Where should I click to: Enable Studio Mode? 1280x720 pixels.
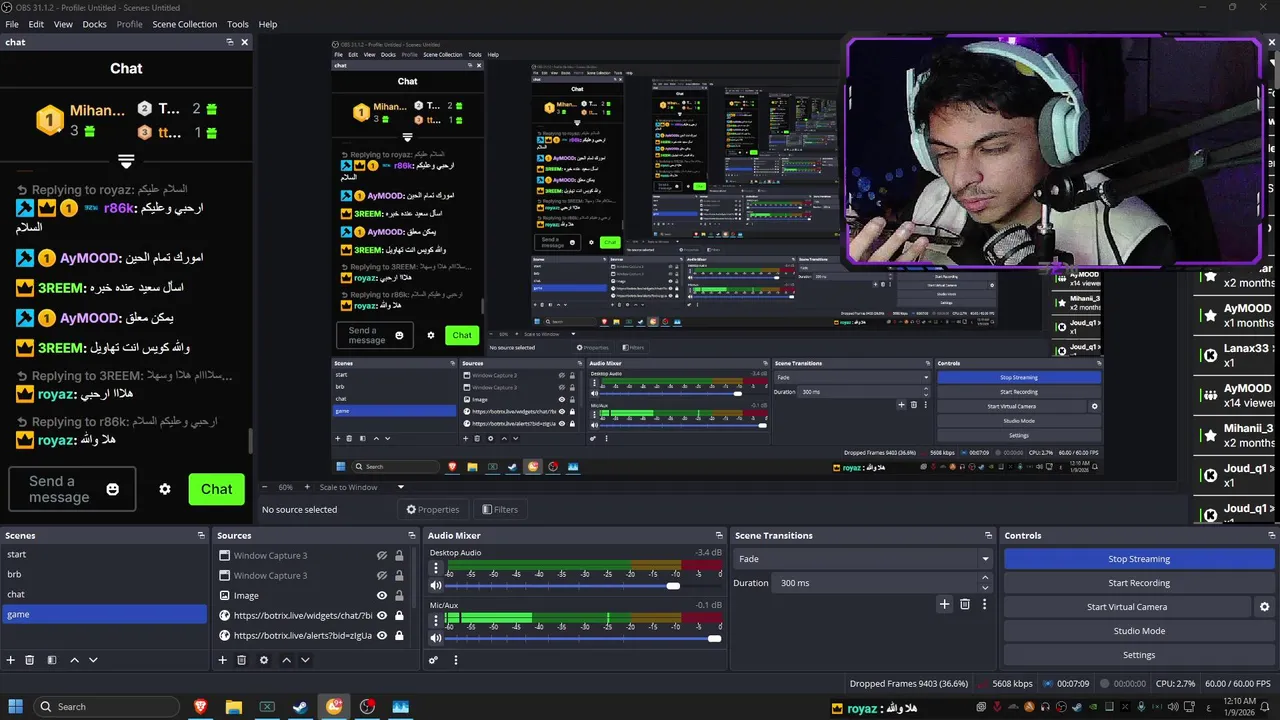click(x=1139, y=631)
